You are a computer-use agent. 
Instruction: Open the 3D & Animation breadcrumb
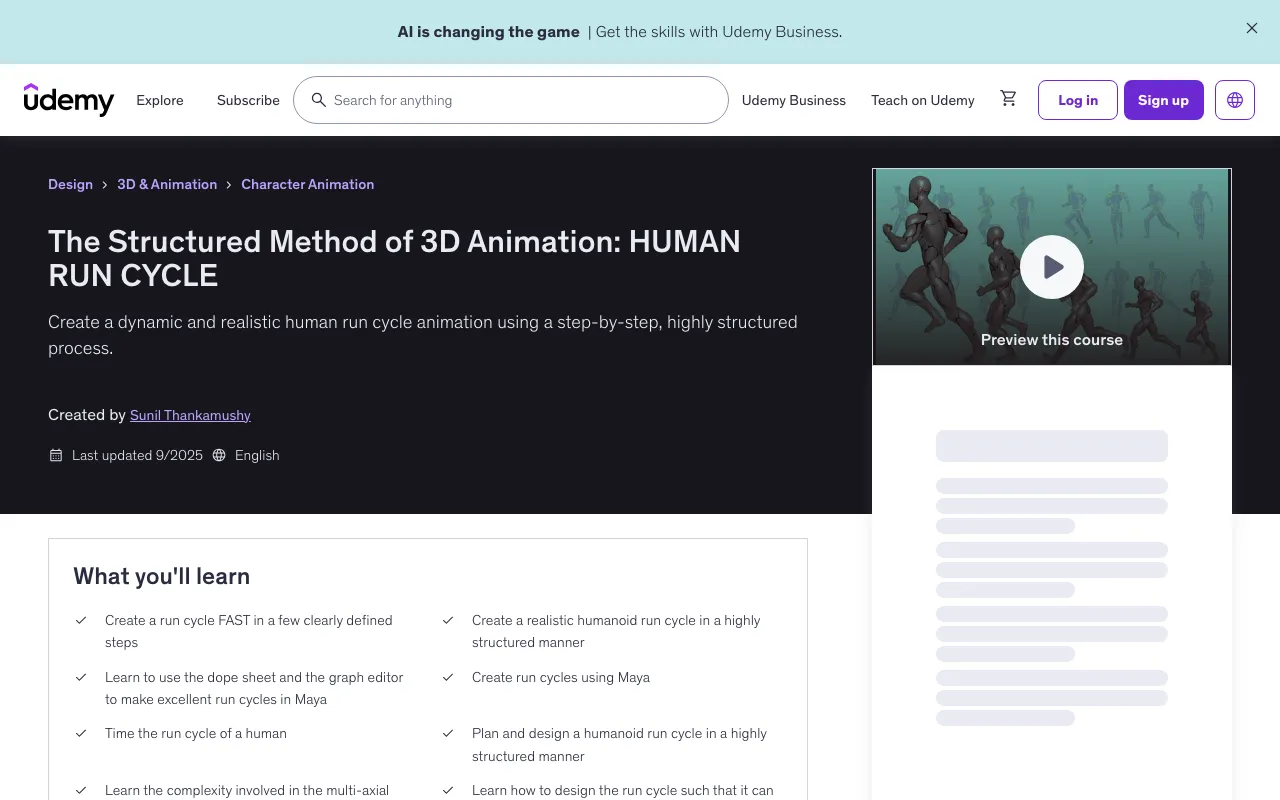(x=167, y=184)
